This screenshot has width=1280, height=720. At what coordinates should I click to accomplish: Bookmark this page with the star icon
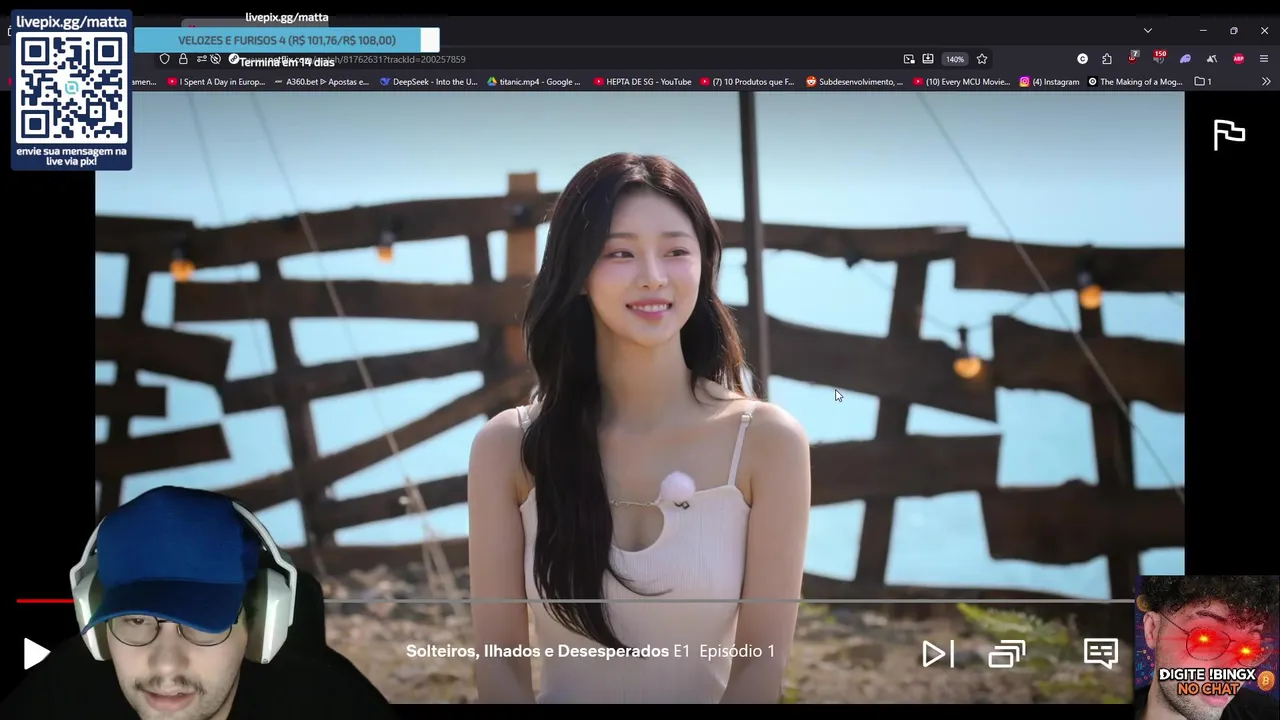(982, 59)
